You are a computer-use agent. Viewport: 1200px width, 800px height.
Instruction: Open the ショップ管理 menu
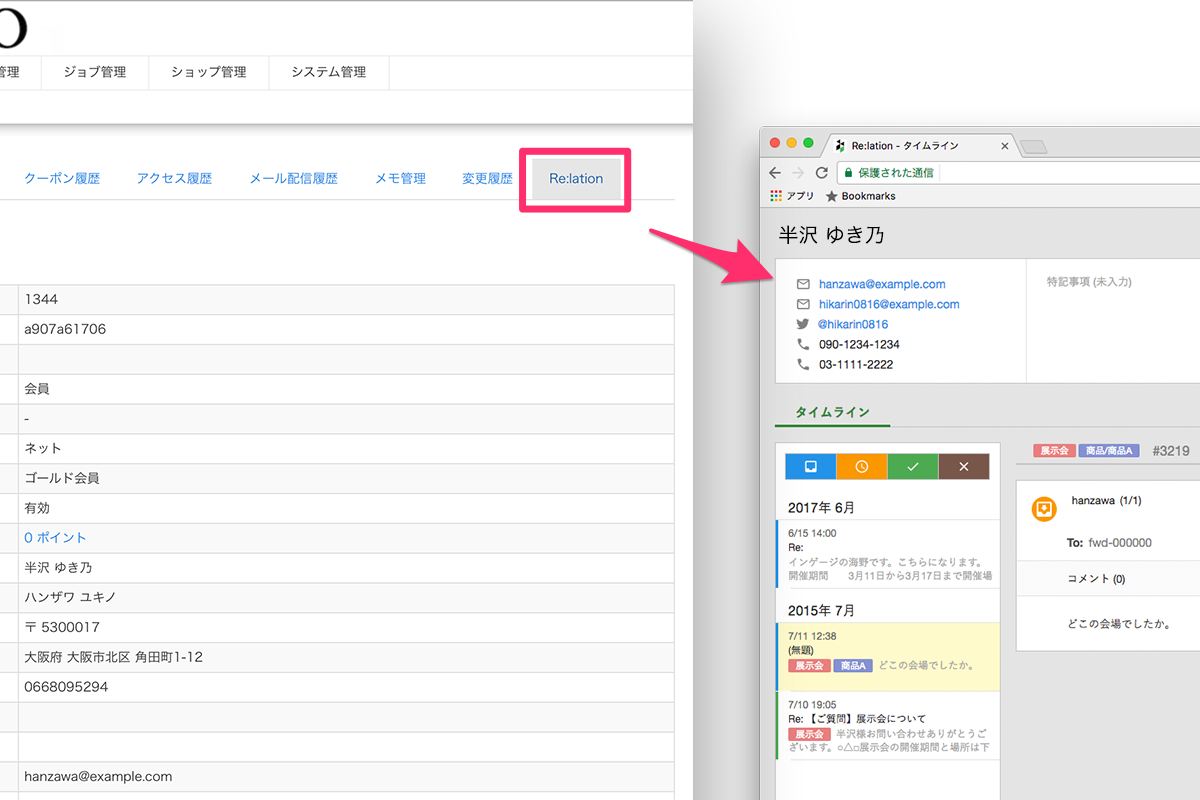[208, 72]
